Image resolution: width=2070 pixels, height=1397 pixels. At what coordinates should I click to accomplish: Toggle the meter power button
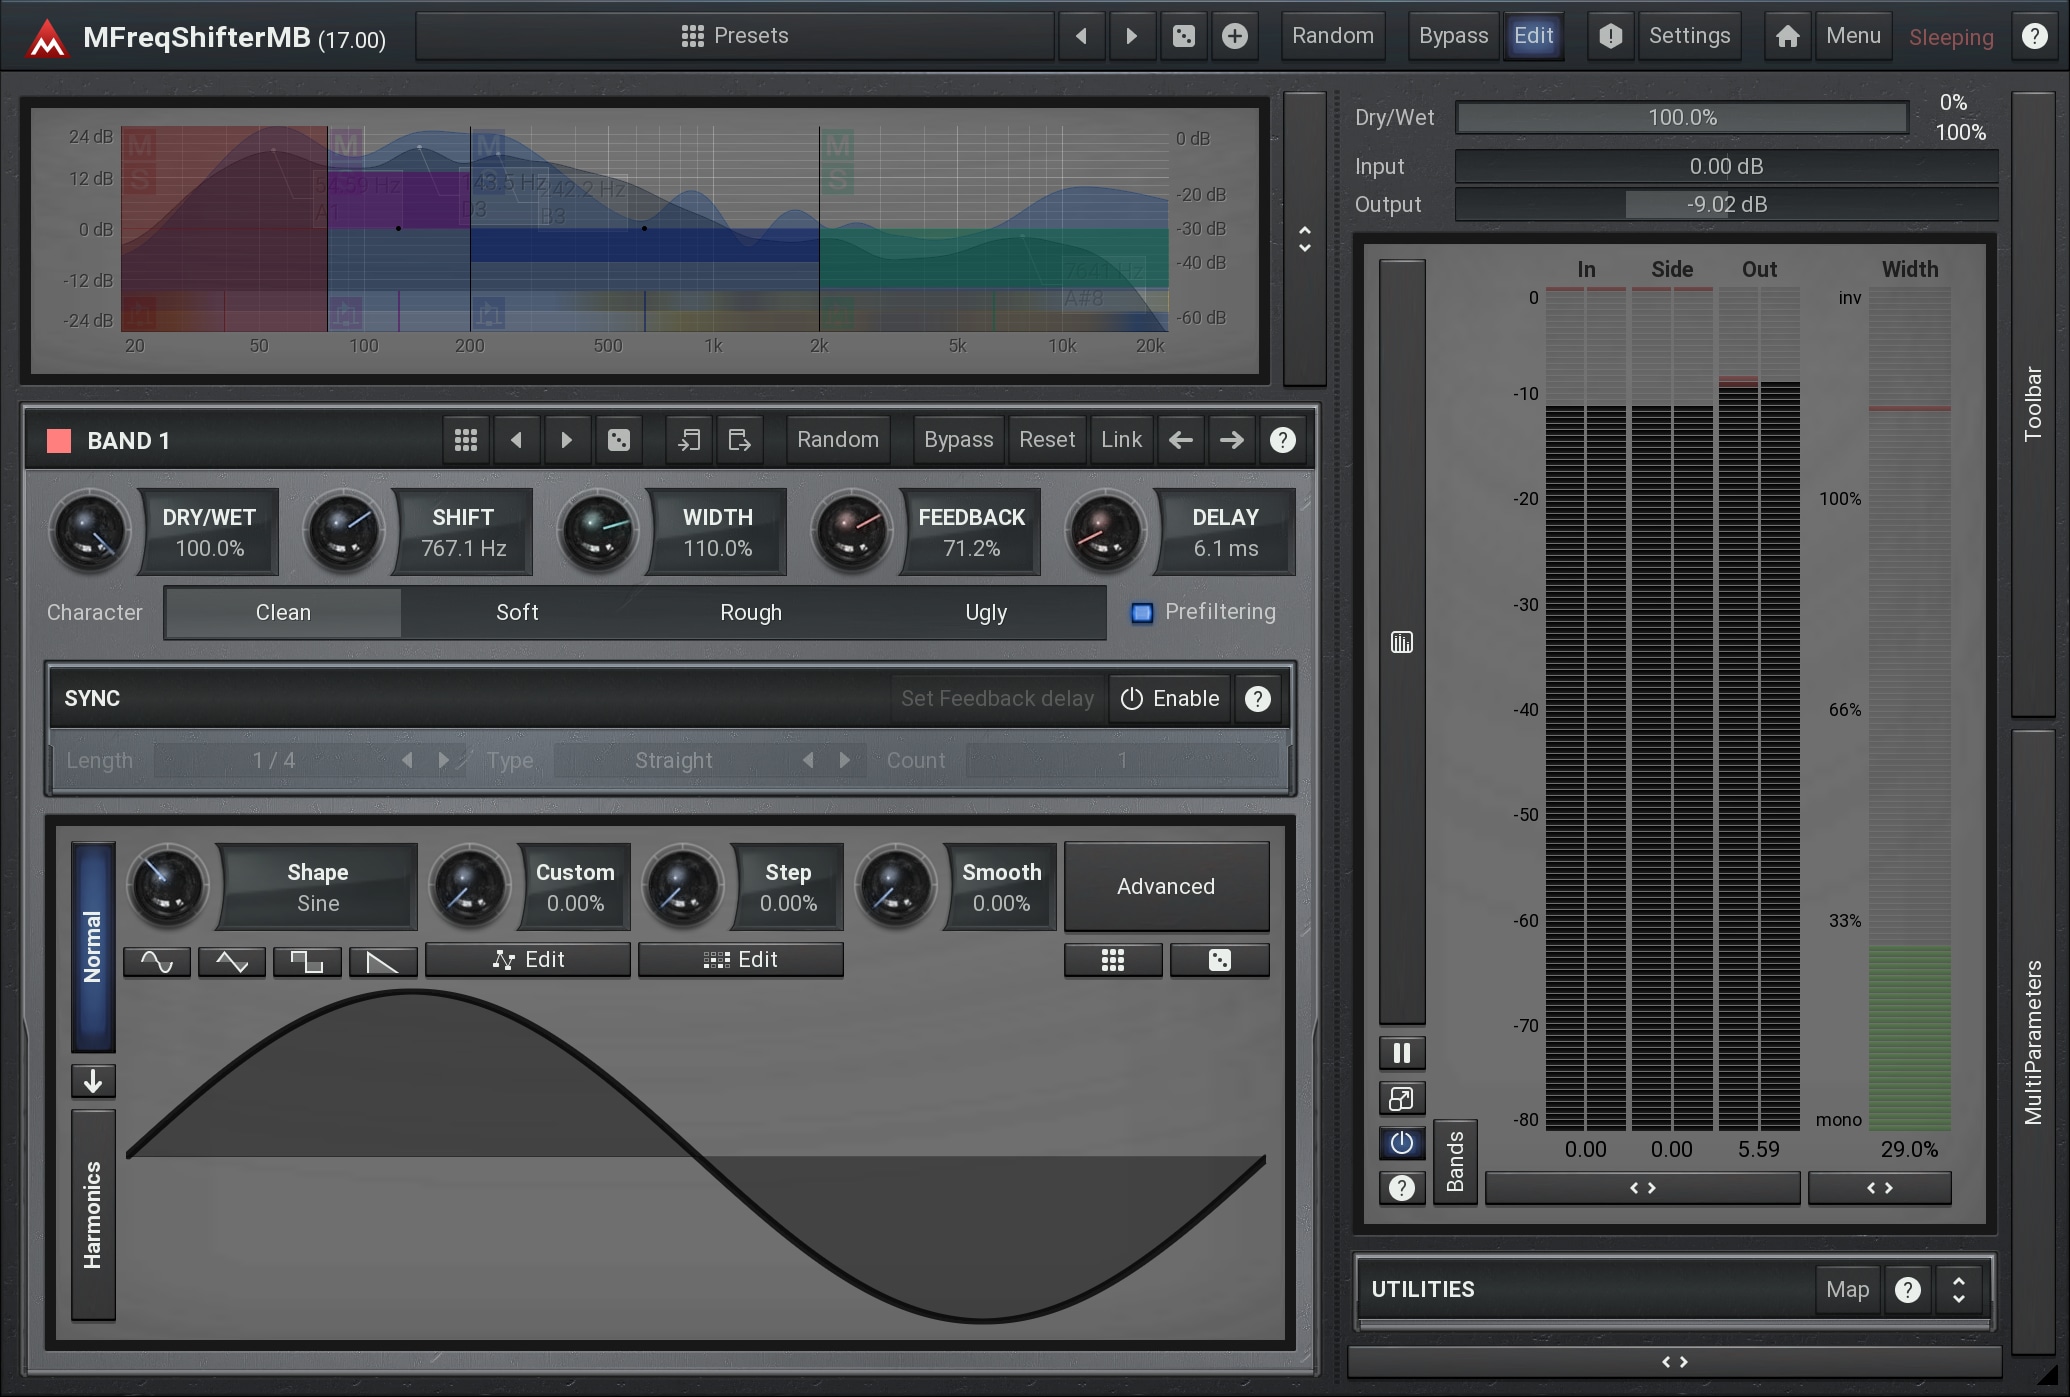click(1401, 1143)
